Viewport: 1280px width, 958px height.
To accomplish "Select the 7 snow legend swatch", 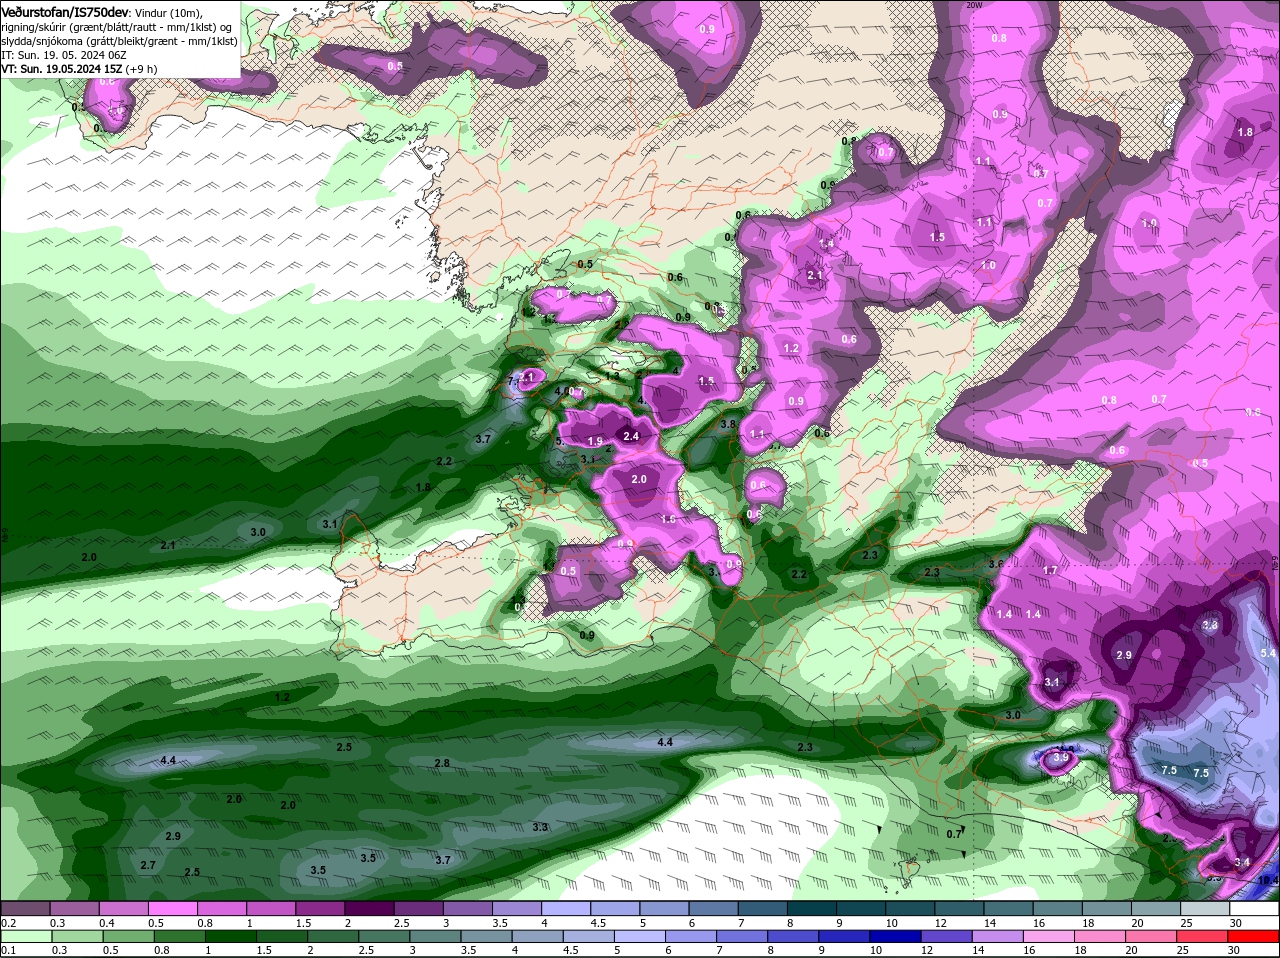I will (x=763, y=908).
